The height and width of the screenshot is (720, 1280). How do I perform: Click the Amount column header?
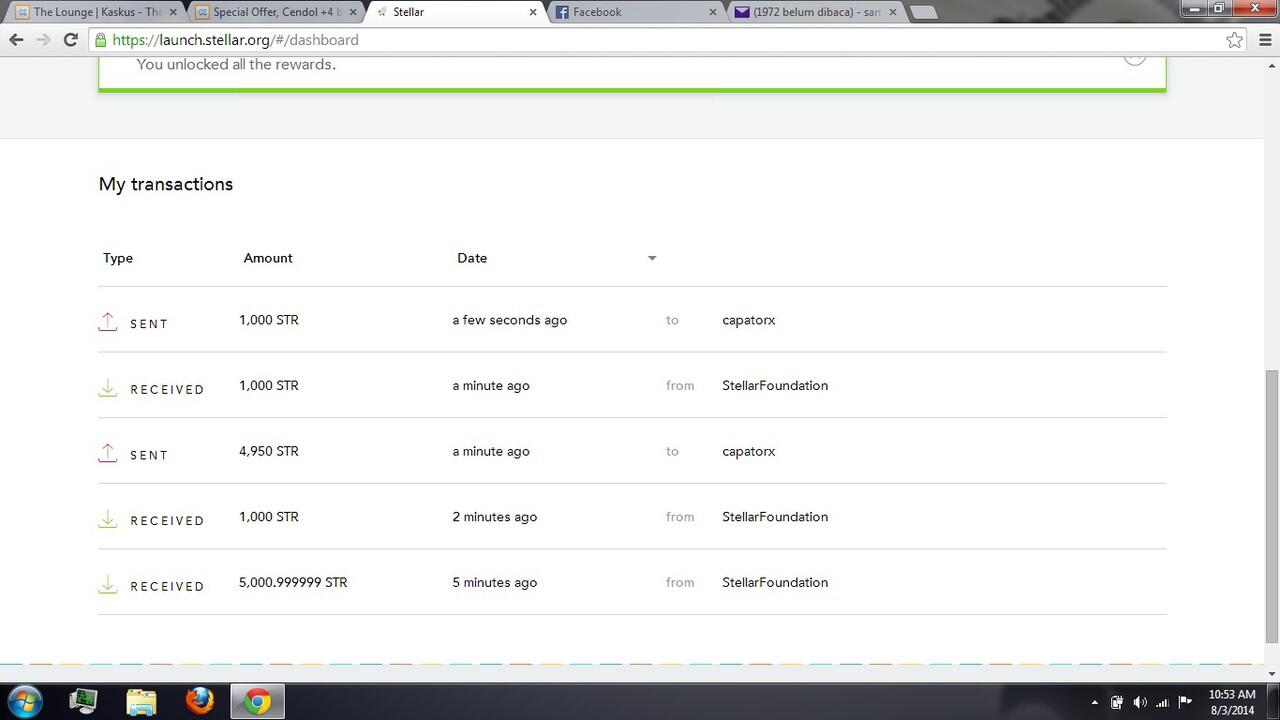(268, 258)
